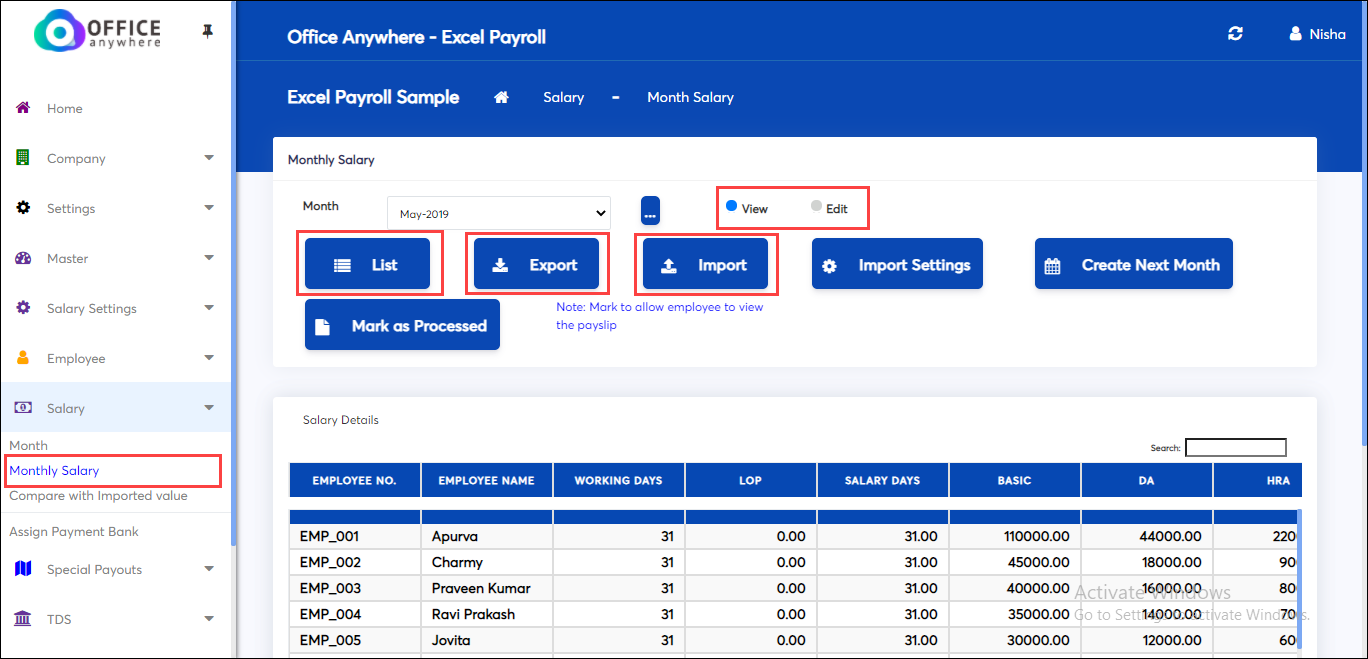Click the Salary breadcrumb link
The image size is (1368, 659).
point(564,97)
